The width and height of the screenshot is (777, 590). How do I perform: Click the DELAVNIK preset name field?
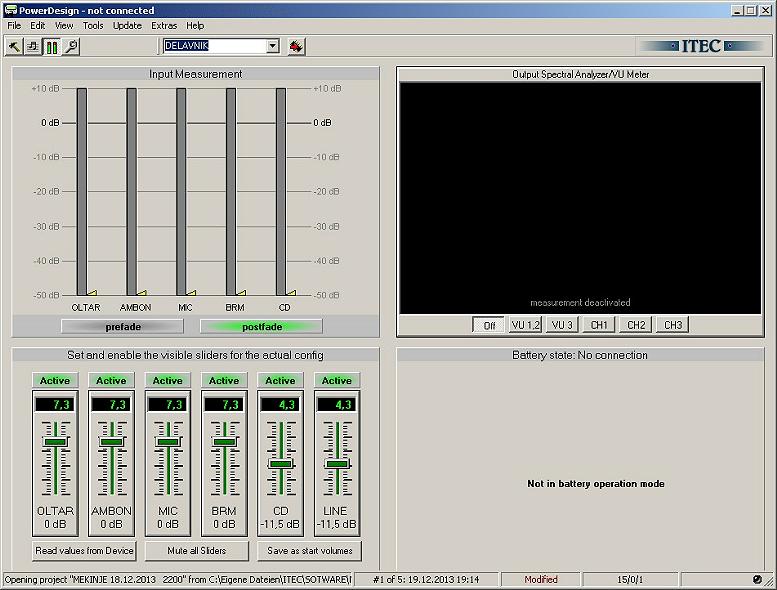(x=215, y=46)
